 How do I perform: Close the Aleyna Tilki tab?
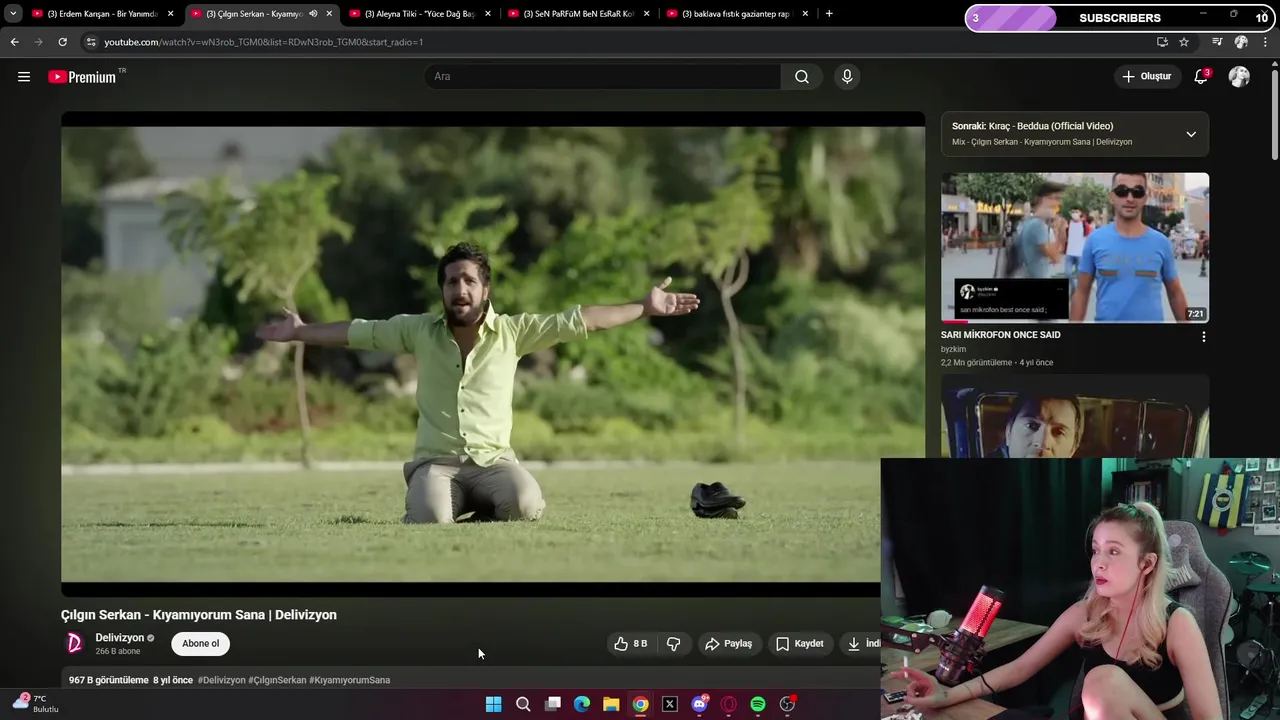488,14
